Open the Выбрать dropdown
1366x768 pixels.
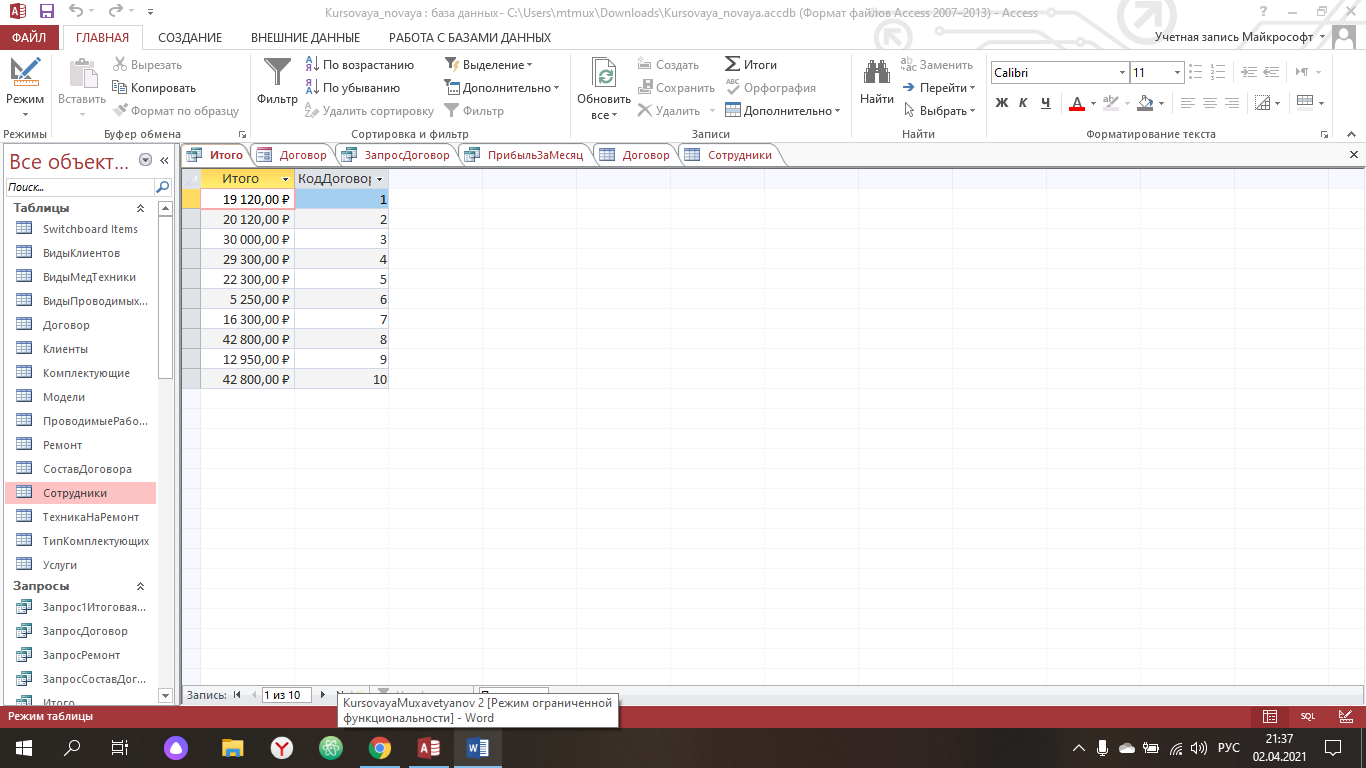click(938, 111)
